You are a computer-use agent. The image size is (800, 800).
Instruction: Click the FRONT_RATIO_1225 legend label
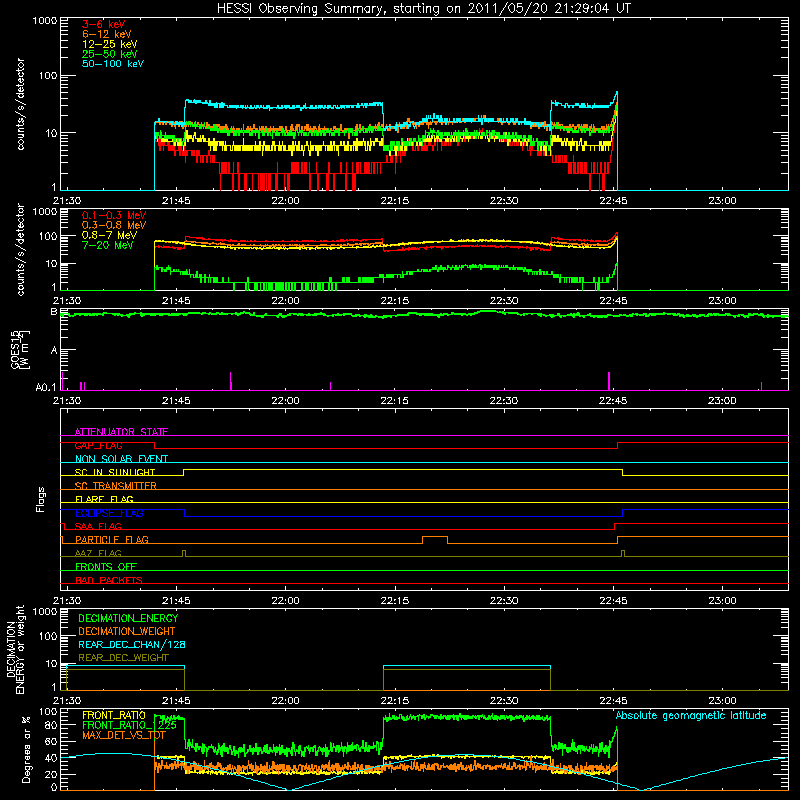point(129,725)
